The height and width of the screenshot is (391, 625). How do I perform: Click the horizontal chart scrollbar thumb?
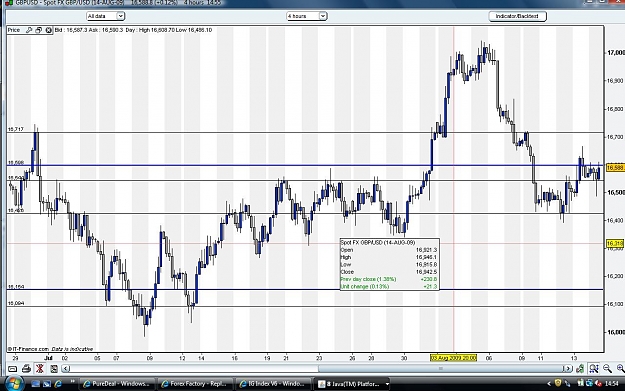(x=440, y=369)
